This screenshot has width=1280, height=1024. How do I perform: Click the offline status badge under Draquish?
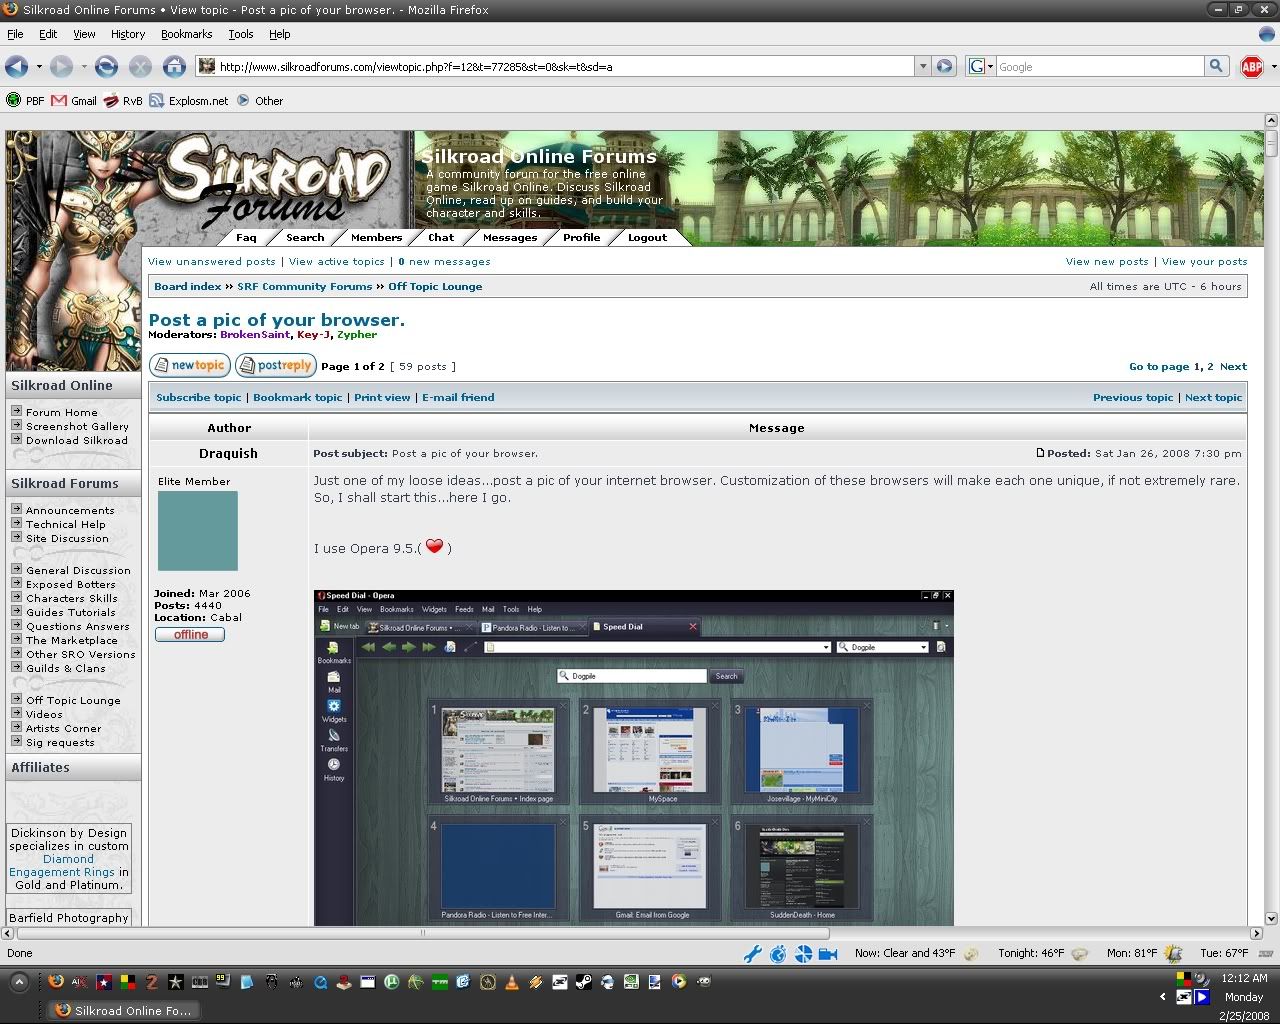click(x=190, y=635)
